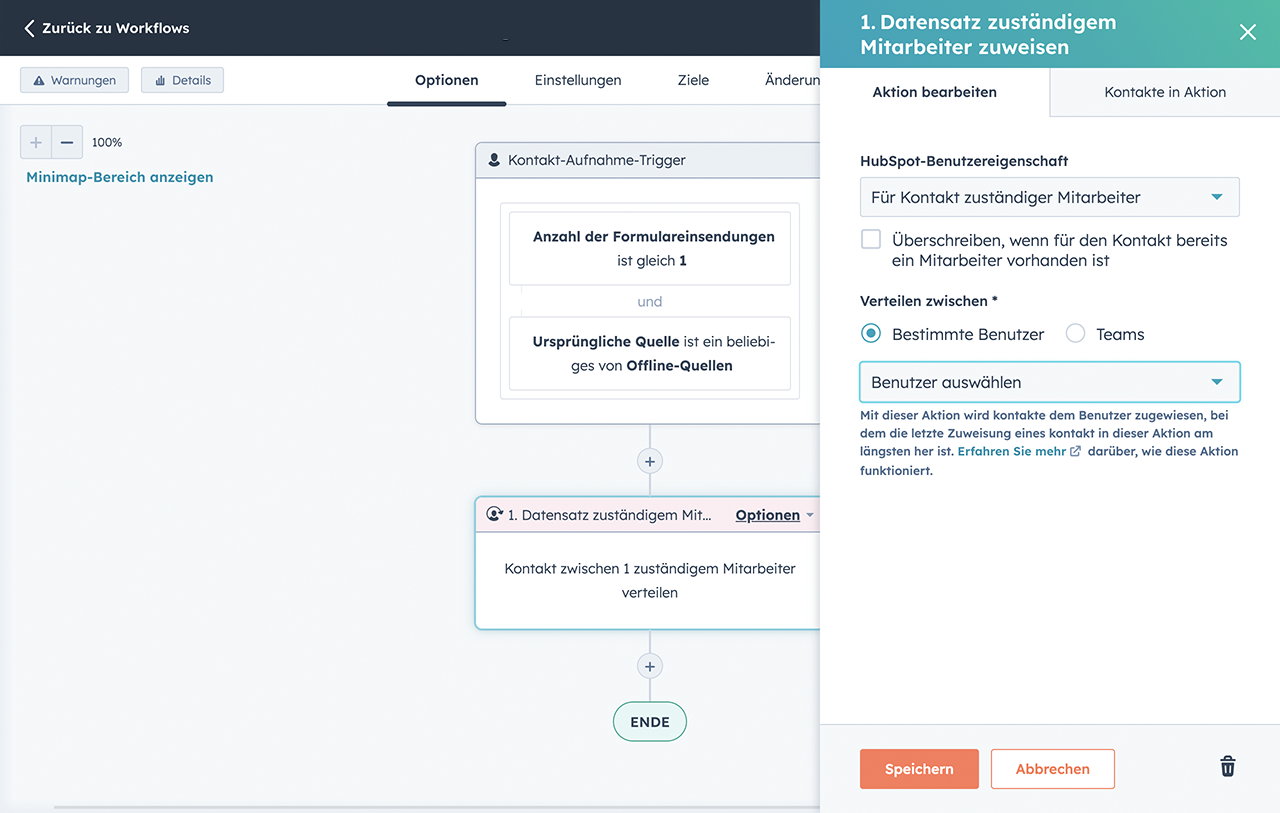Click back arrow to Workflows
This screenshot has height=813, width=1280.
click(30, 28)
